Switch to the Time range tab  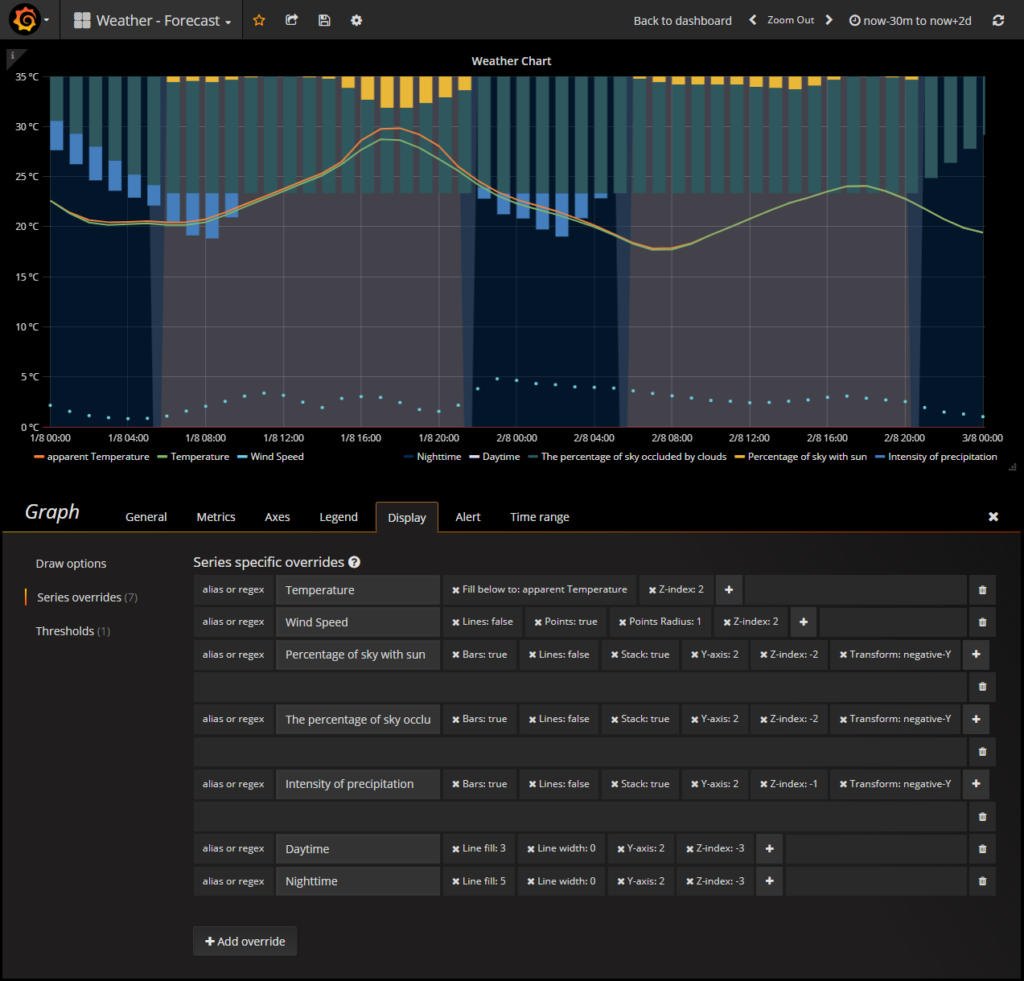(x=539, y=517)
